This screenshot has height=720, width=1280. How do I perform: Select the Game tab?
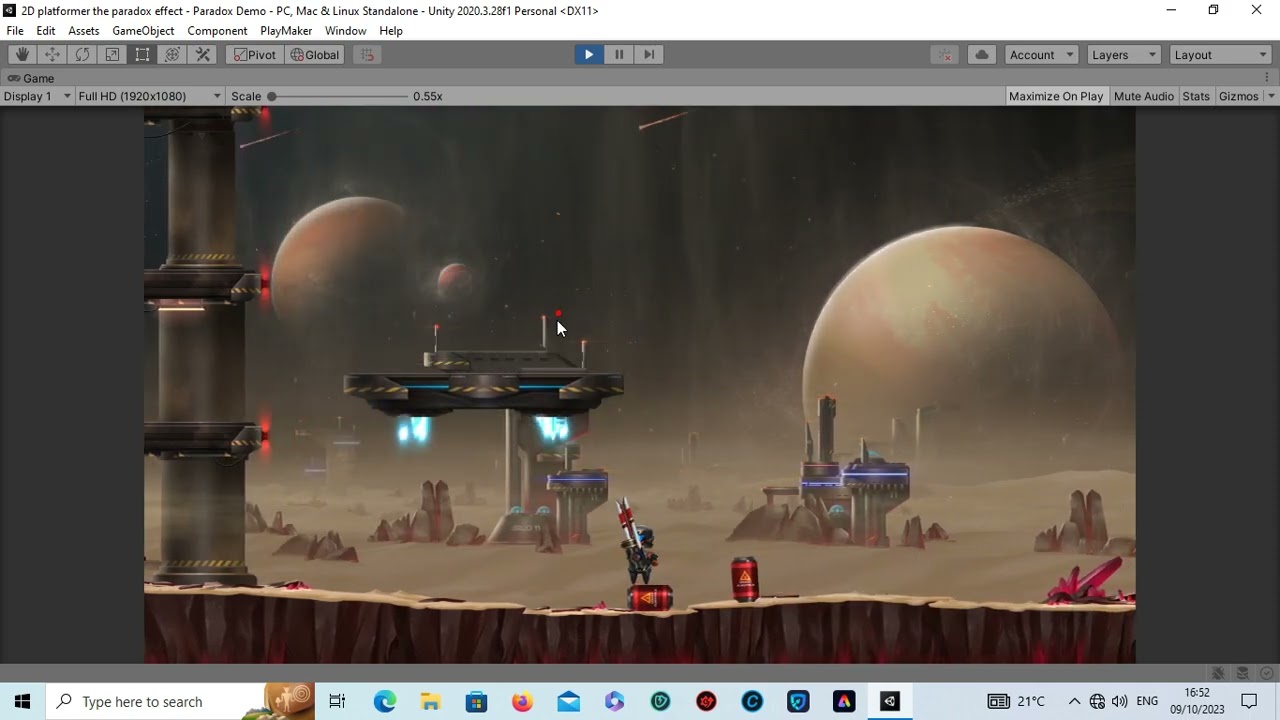(x=31, y=78)
